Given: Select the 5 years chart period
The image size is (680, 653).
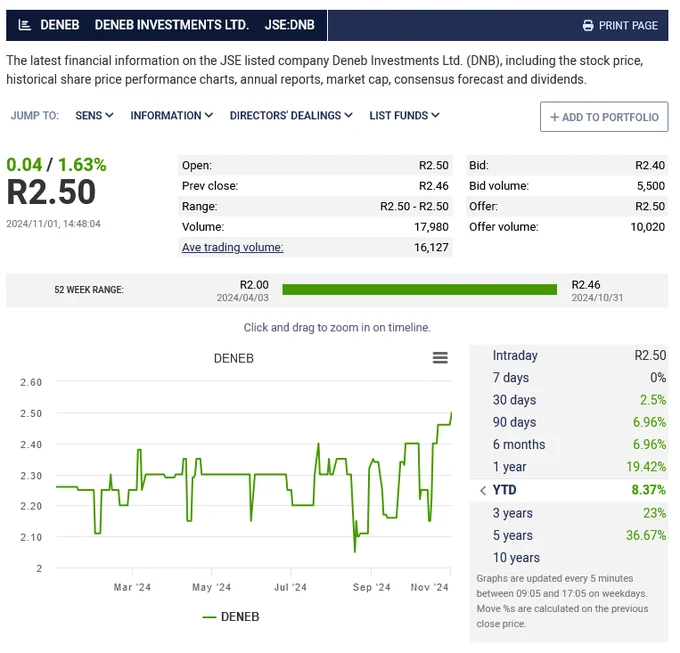Looking at the screenshot, I should point(513,535).
